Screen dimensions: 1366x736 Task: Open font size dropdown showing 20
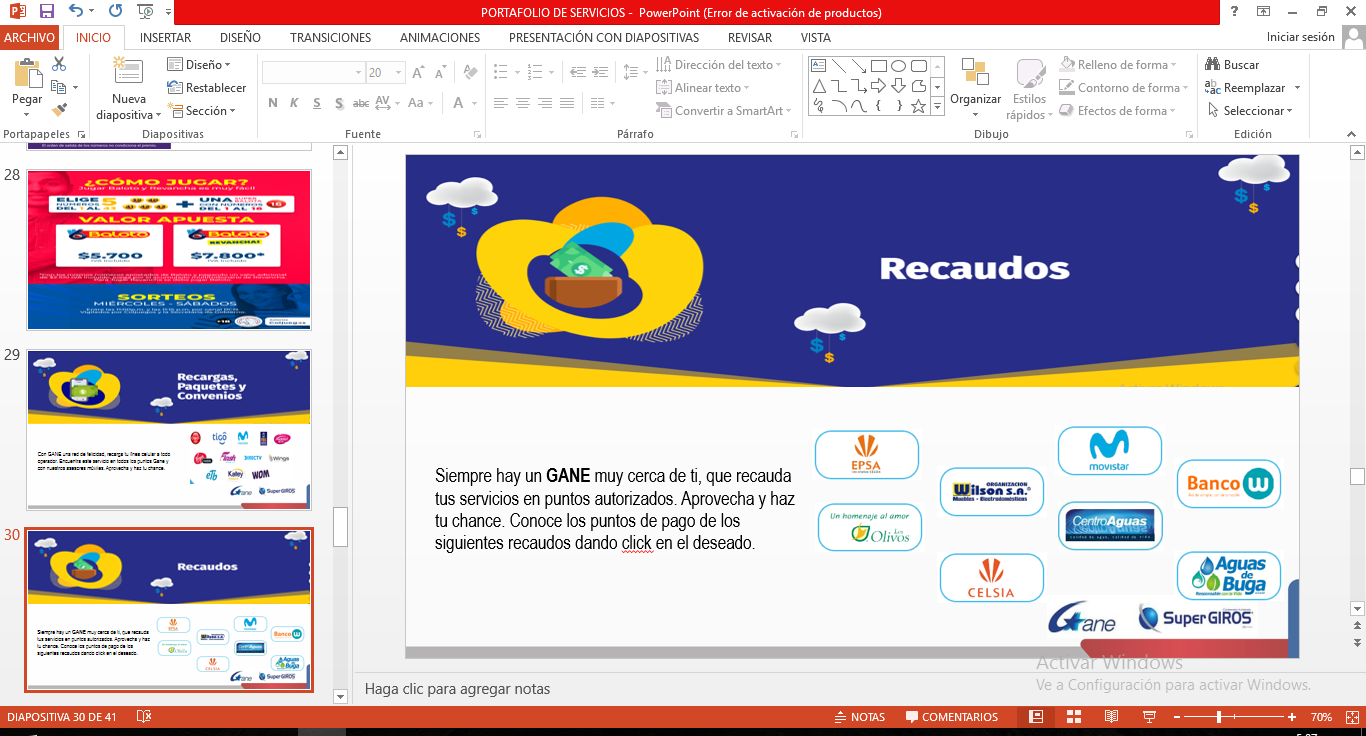click(x=396, y=73)
